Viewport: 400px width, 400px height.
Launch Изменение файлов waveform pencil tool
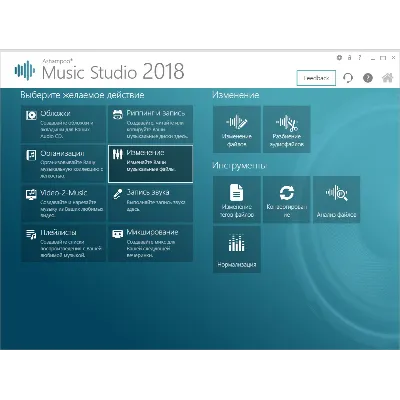click(237, 129)
